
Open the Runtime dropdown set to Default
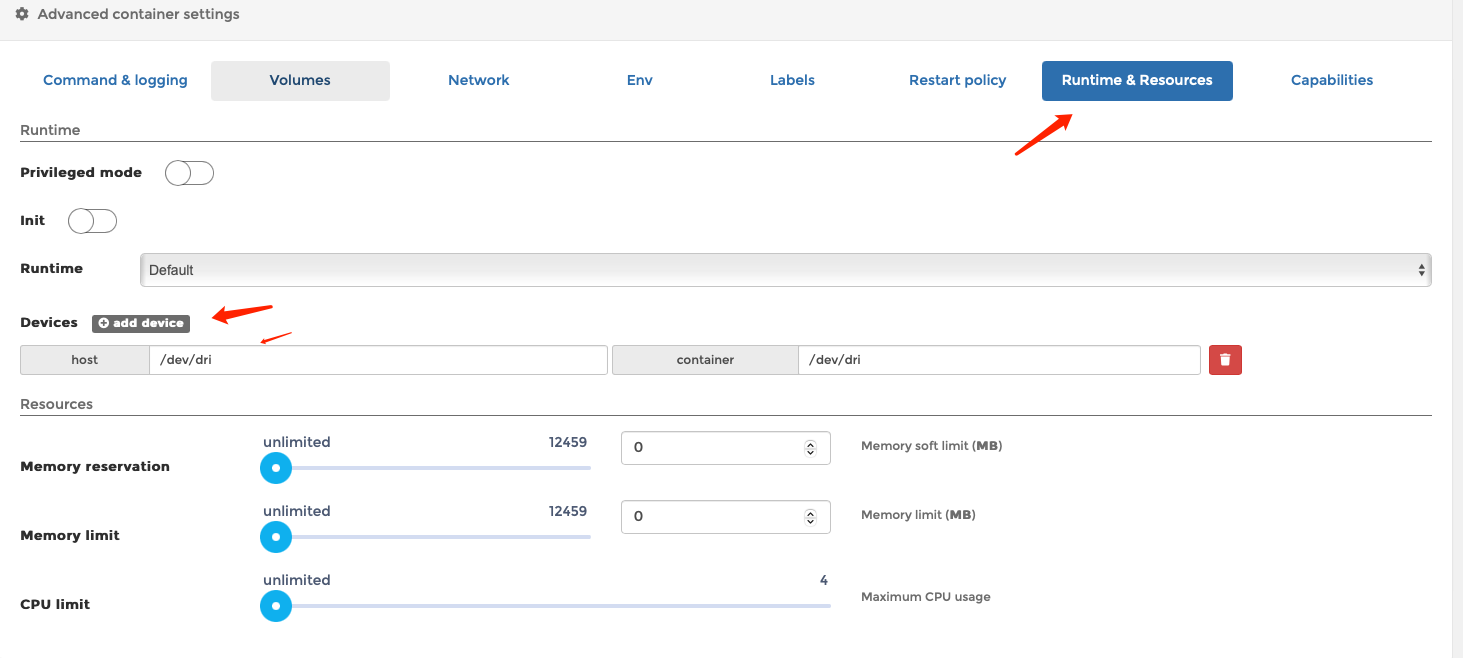click(785, 270)
